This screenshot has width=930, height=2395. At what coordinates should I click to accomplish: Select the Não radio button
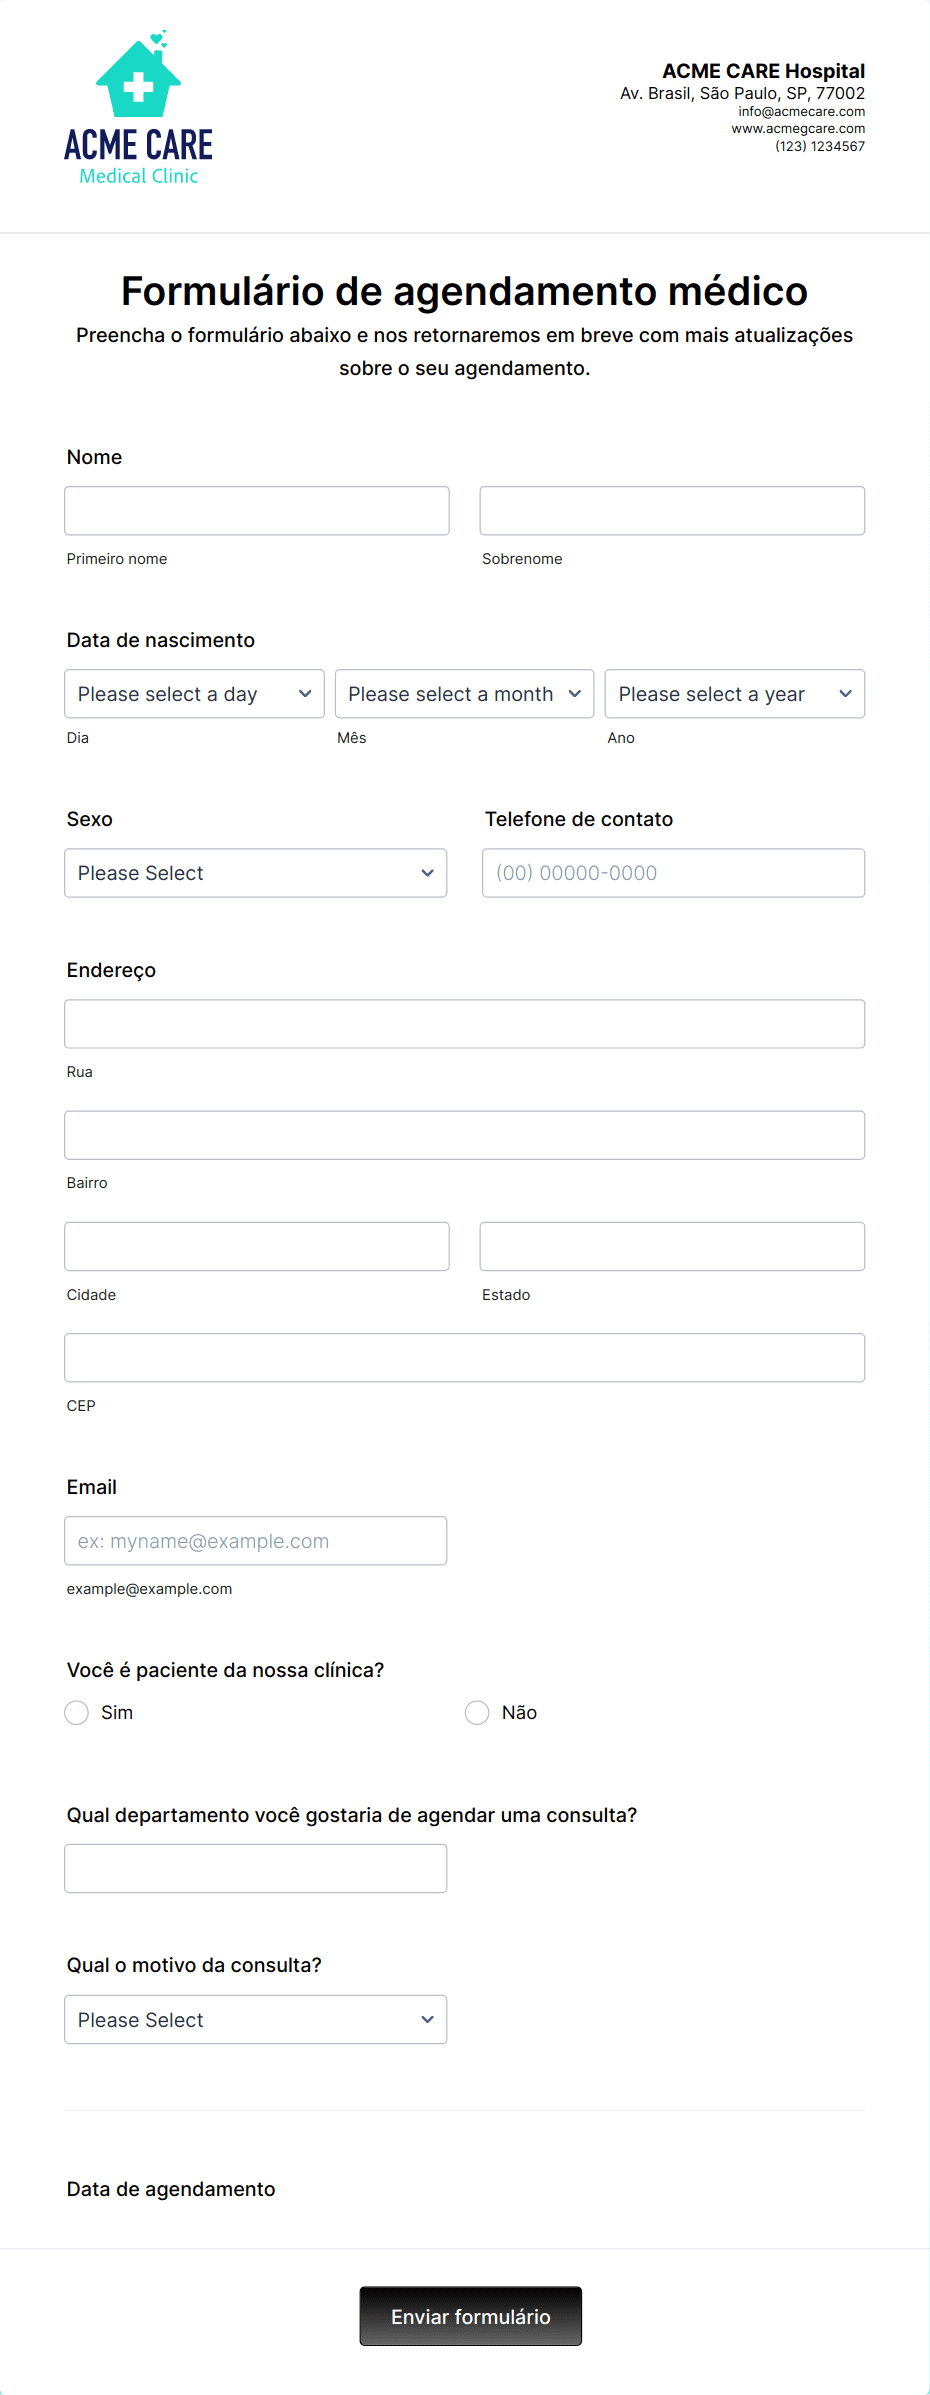(477, 1713)
